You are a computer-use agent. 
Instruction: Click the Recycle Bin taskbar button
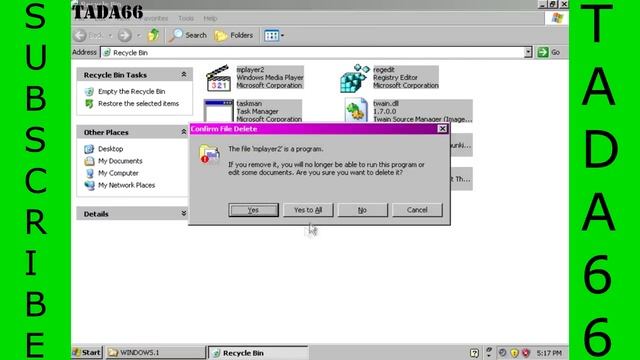pyautogui.click(x=258, y=353)
